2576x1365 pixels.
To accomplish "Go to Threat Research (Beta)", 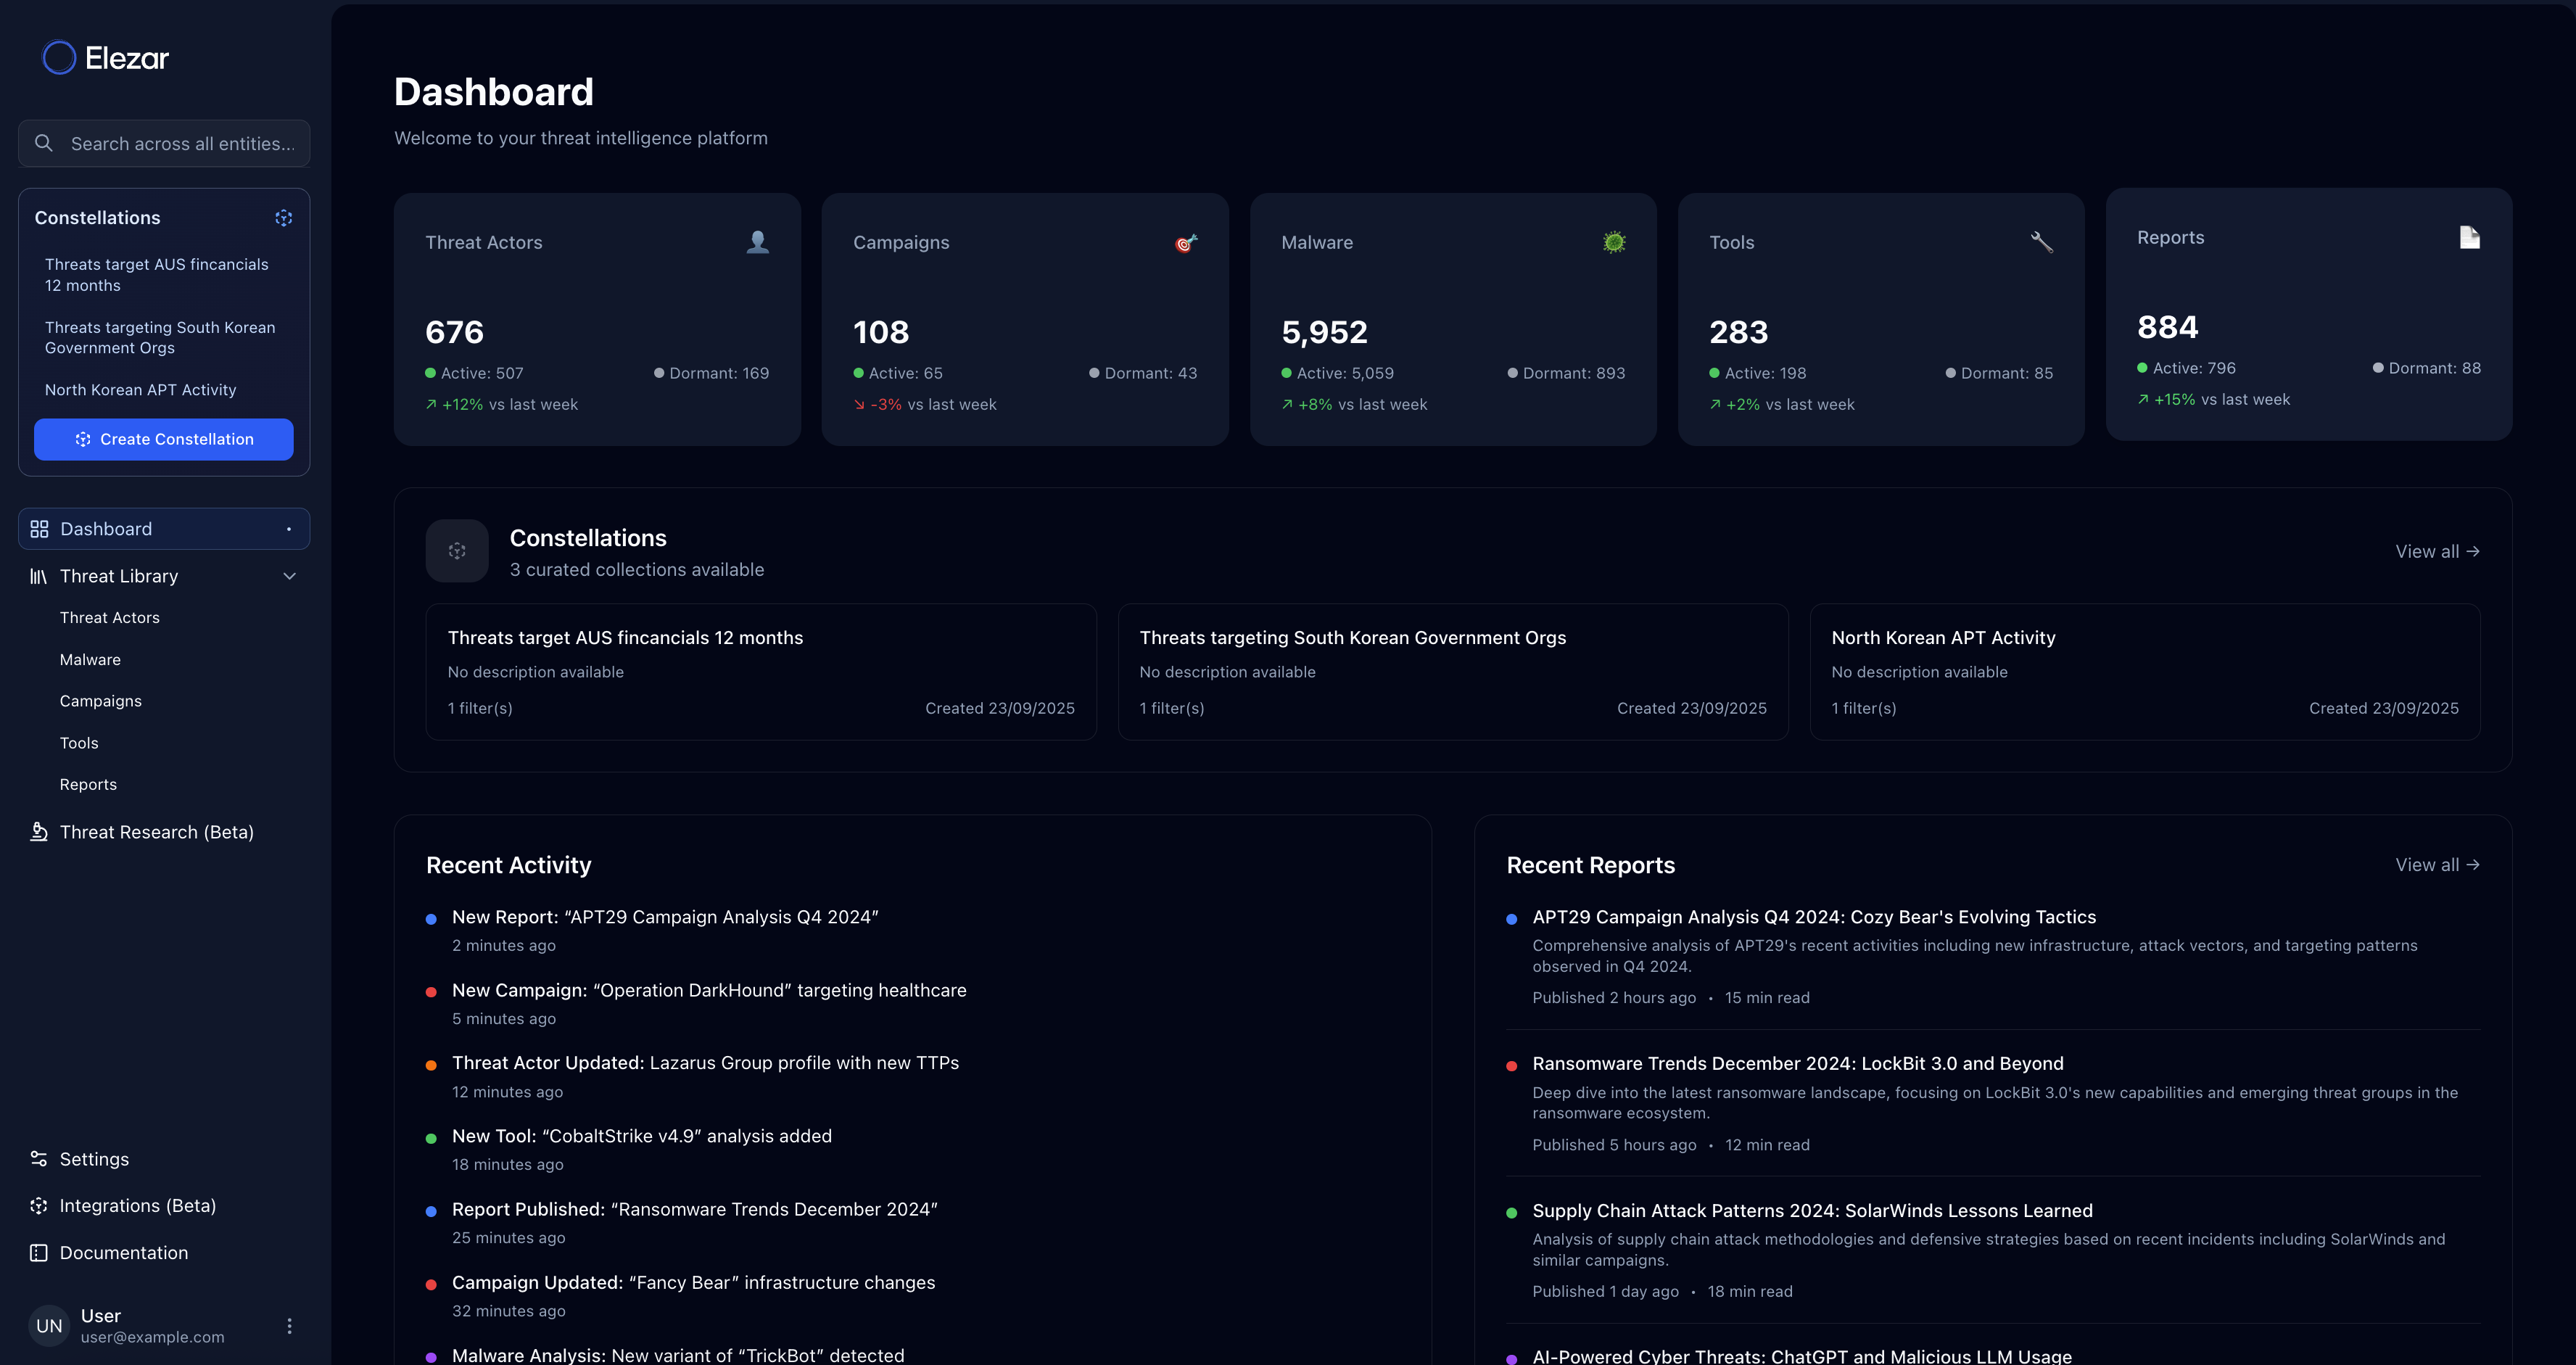I will [156, 832].
